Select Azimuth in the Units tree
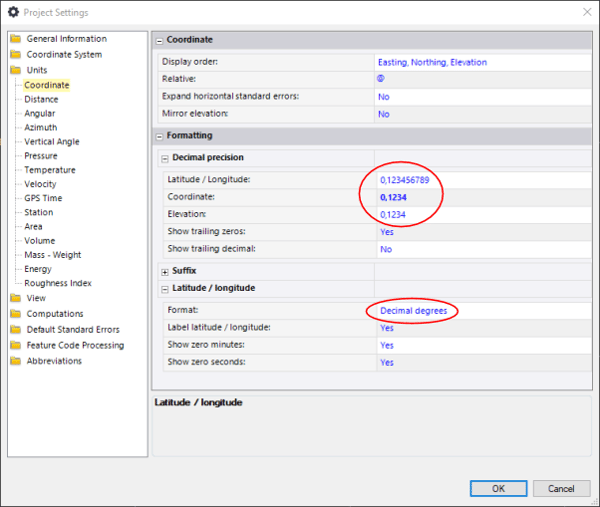This screenshot has width=600, height=507. tap(41, 128)
